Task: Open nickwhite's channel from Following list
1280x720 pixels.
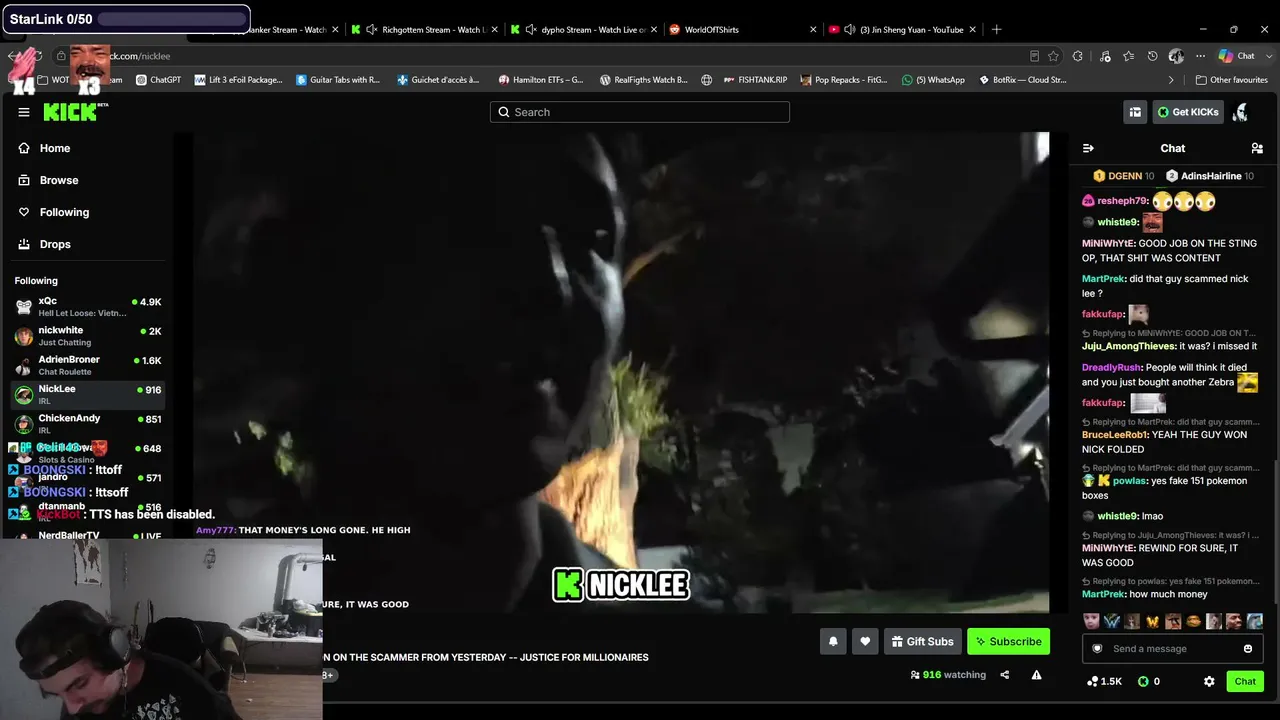Action: coord(88,336)
